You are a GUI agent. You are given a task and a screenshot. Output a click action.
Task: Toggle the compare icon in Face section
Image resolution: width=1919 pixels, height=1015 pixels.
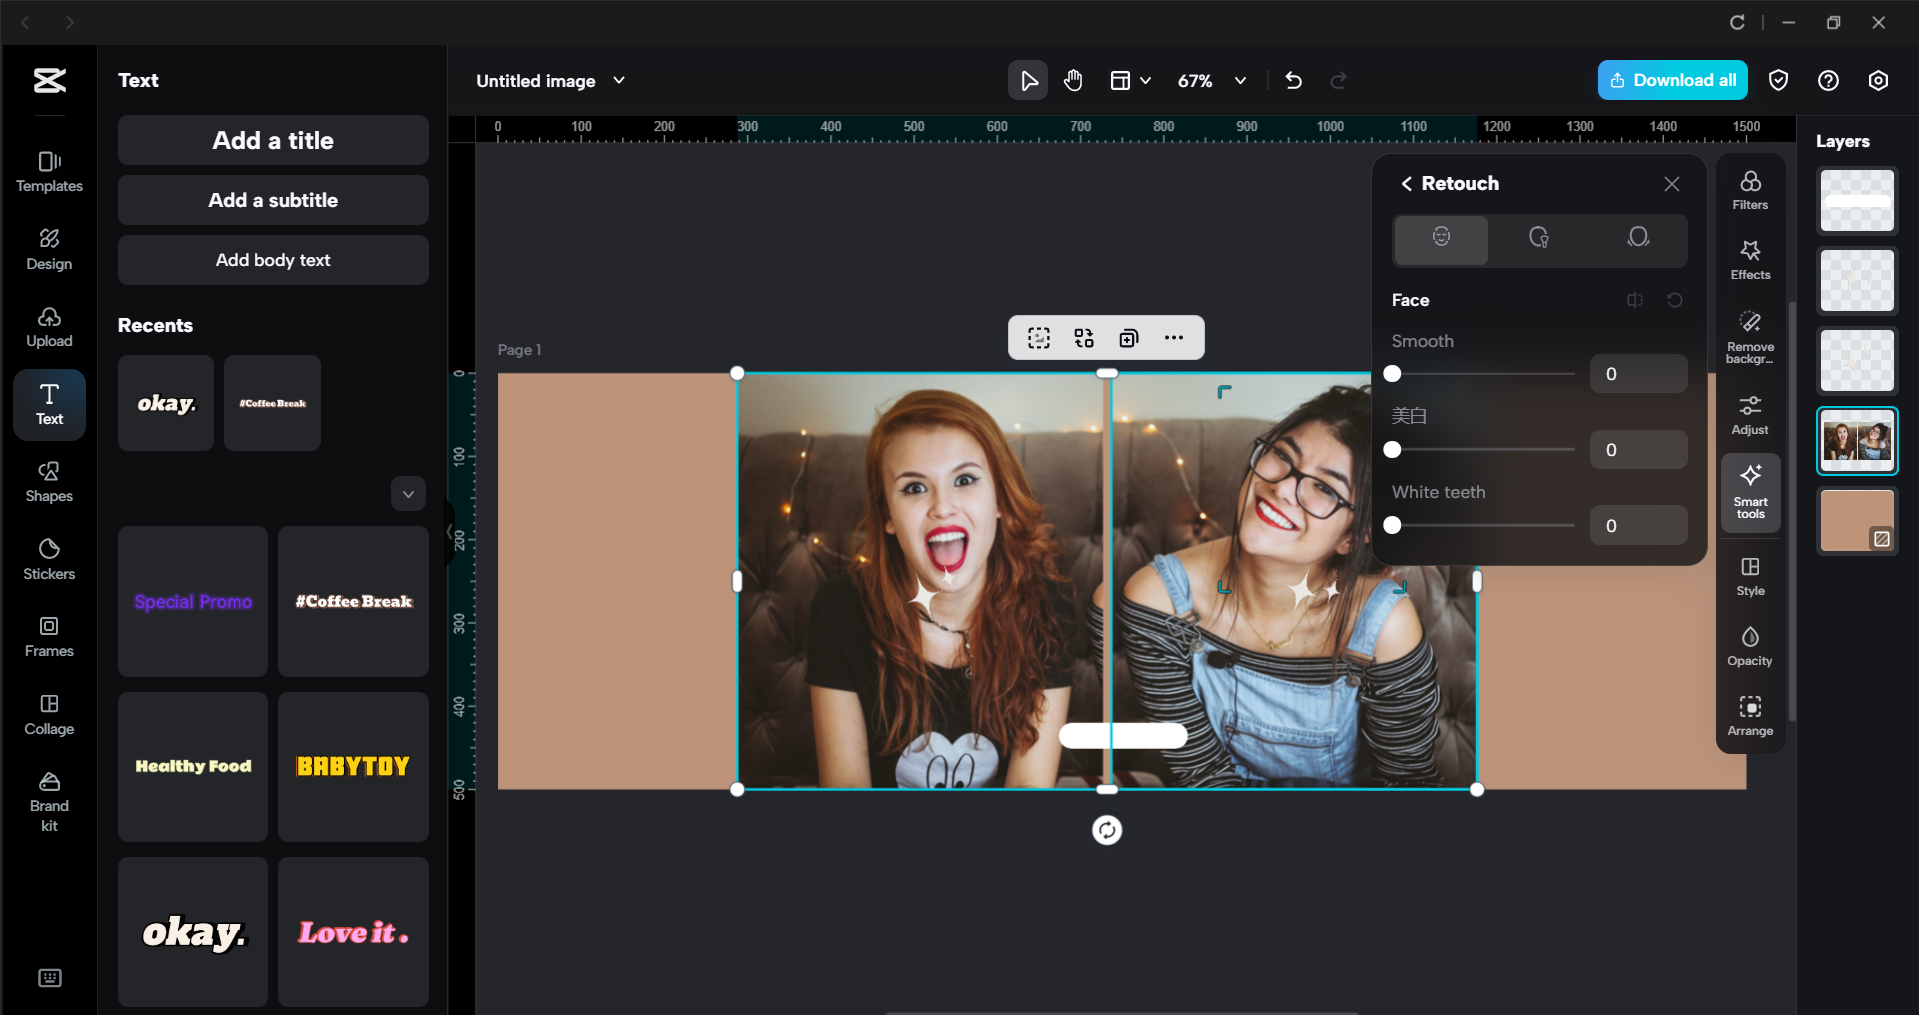pos(1635,300)
